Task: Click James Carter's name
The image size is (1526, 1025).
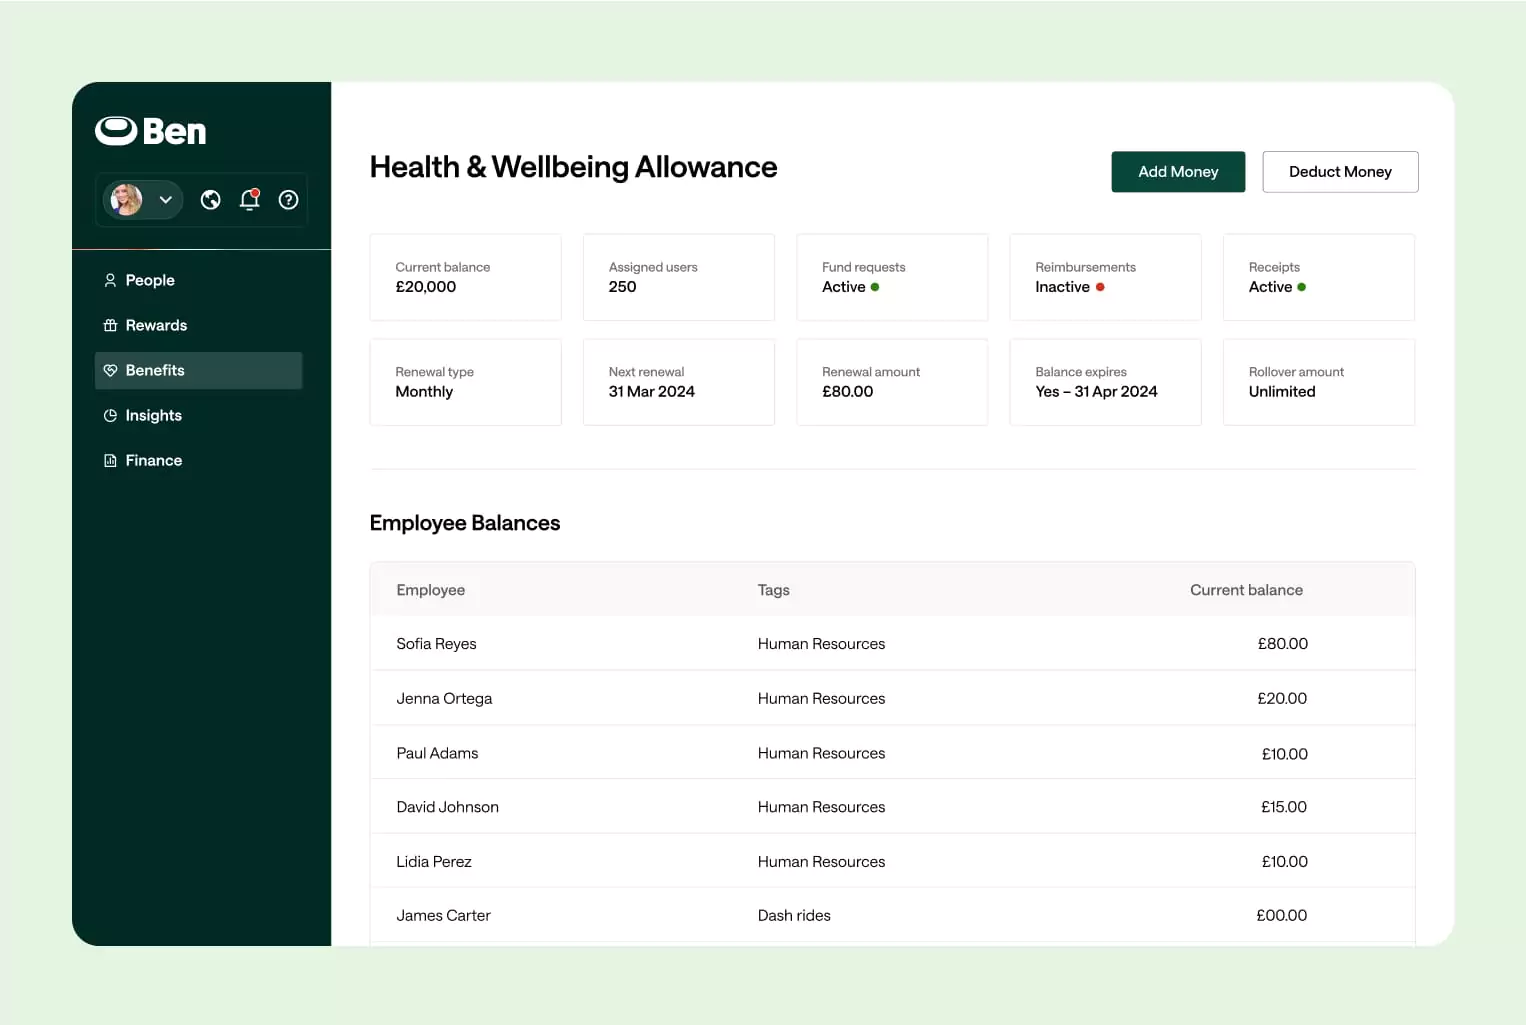Action: coord(443,915)
